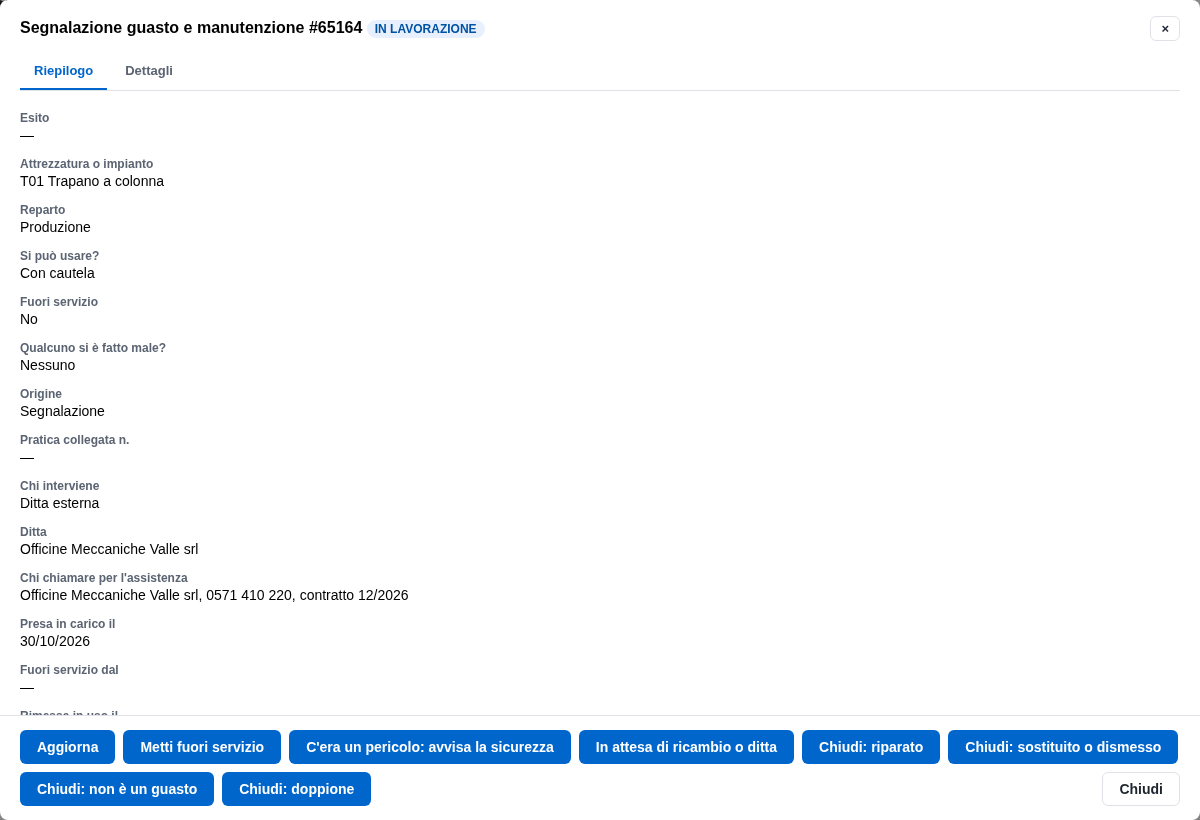The height and width of the screenshot is (820, 1200).
Task: Click the label Qualcuno si è fatto male?
Action: (x=93, y=348)
